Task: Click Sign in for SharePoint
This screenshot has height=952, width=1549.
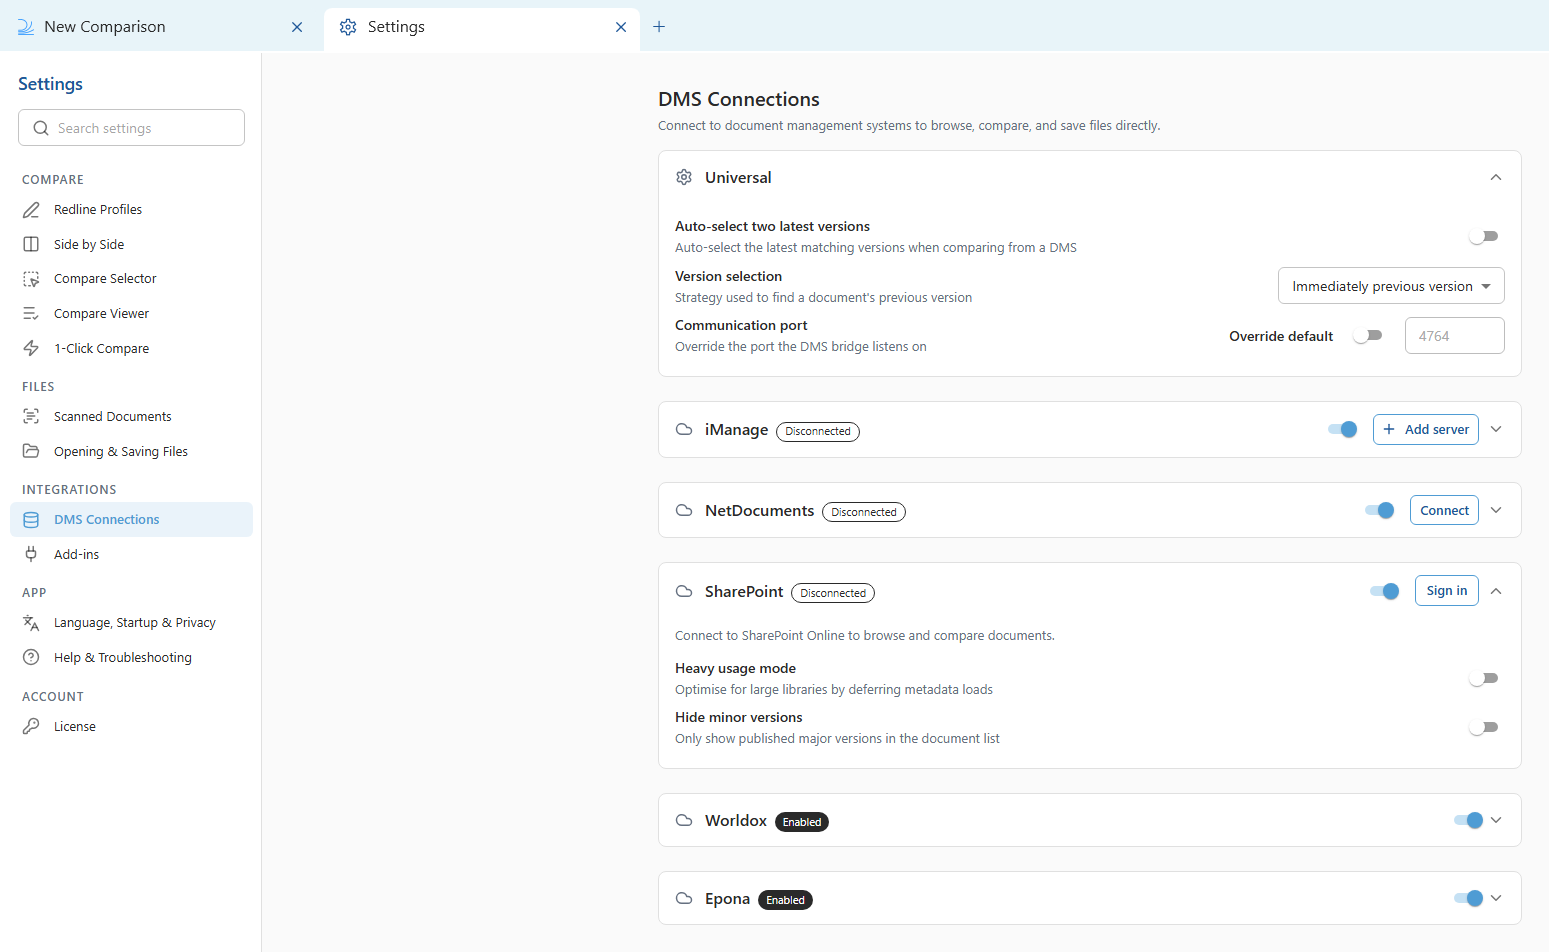Action: (1446, 591)
